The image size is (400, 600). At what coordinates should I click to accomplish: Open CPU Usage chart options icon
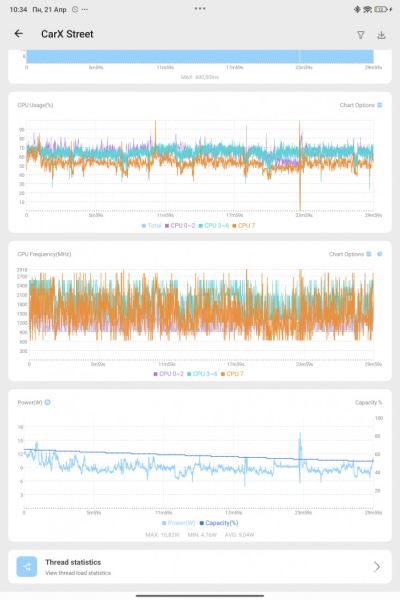(x=380, y=105)
